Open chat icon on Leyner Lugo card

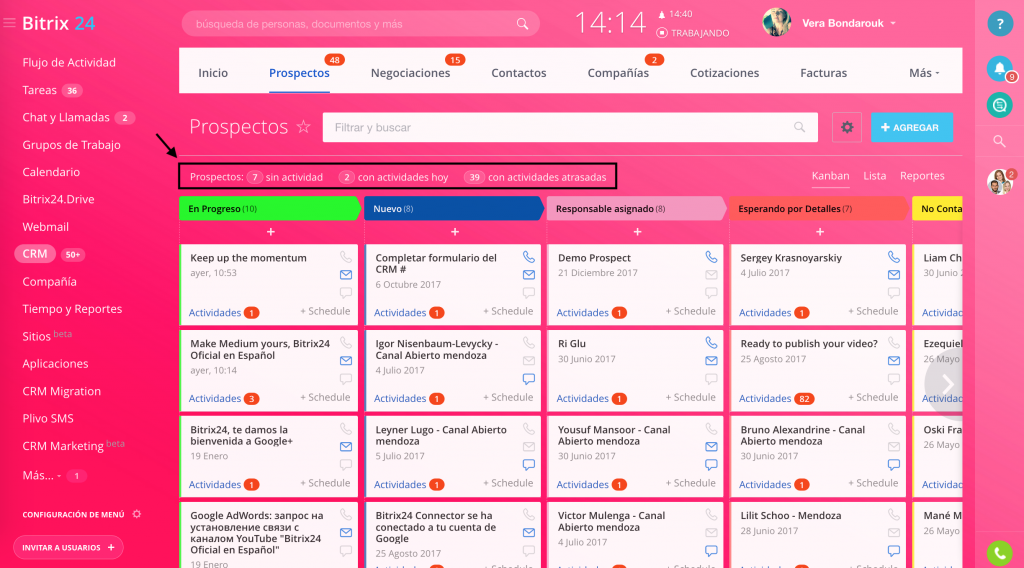[528, 465]
